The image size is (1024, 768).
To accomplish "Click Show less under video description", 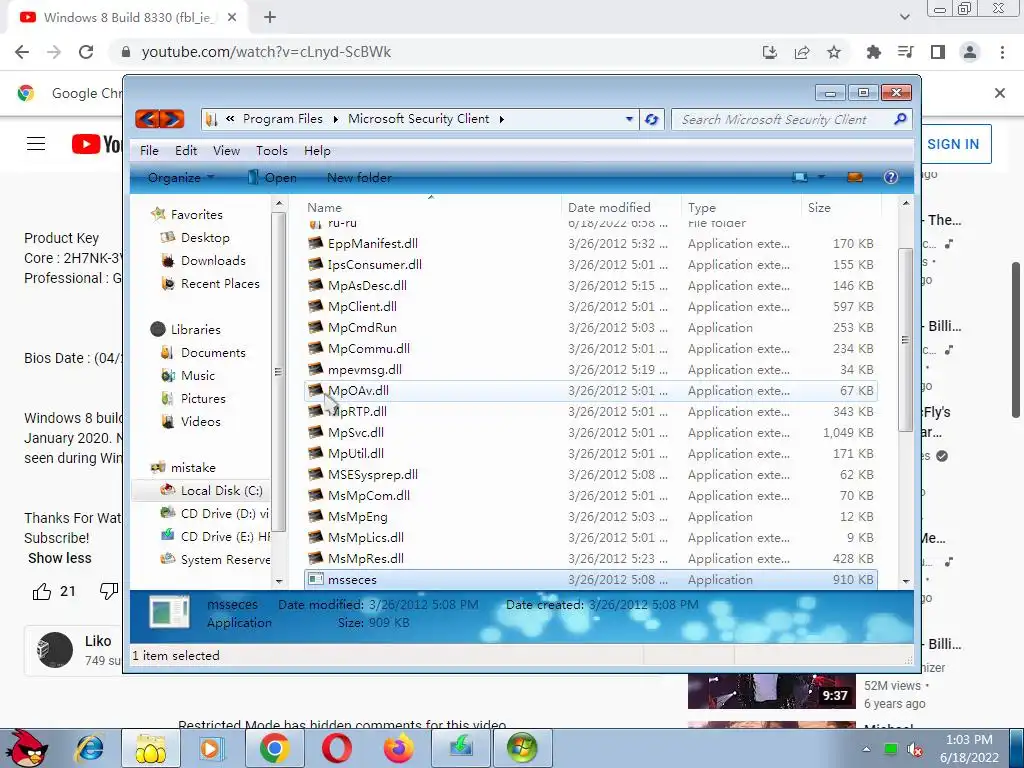I will point(59,558).
